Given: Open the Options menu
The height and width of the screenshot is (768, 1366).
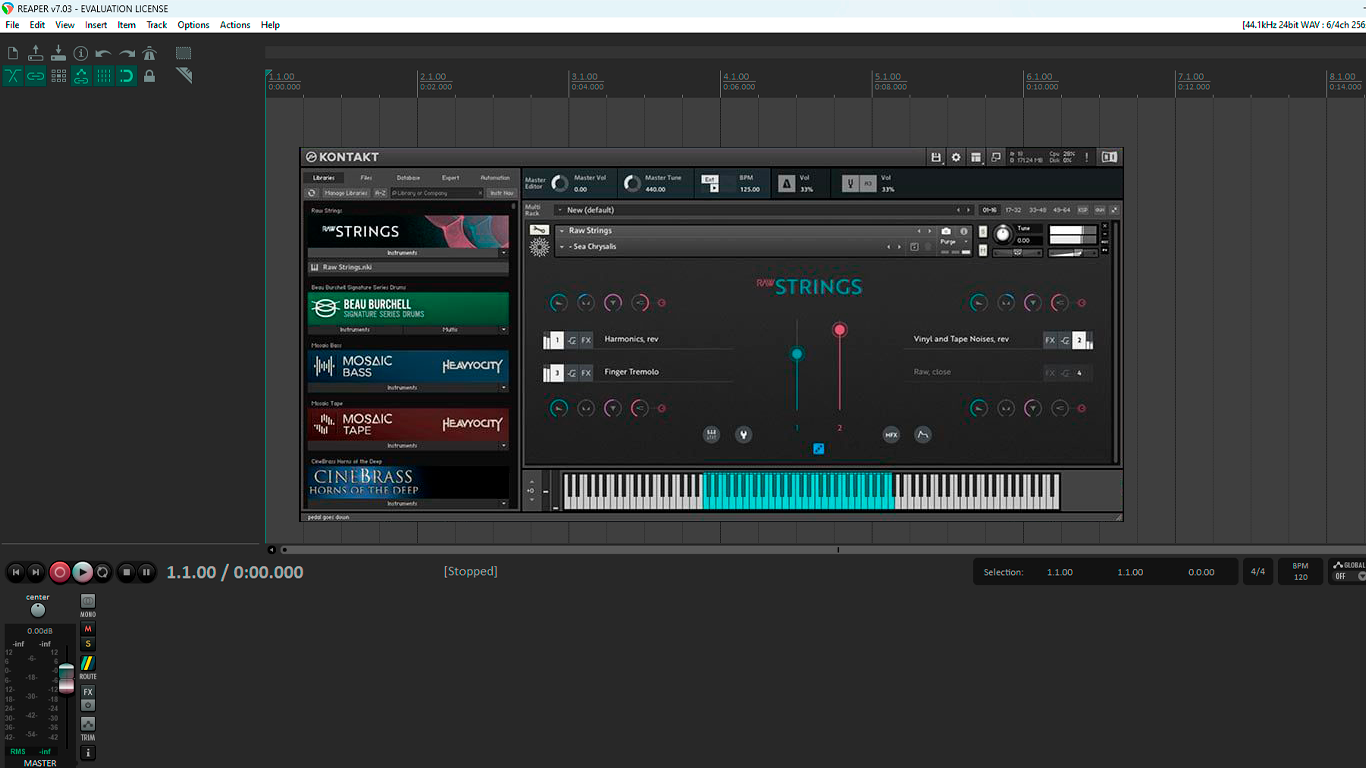Looking at the screenshot, I should pyautogui.click(x=193, y=25).
